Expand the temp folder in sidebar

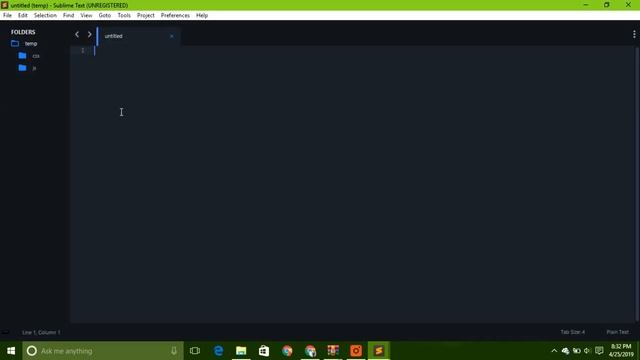coord(31,44)
